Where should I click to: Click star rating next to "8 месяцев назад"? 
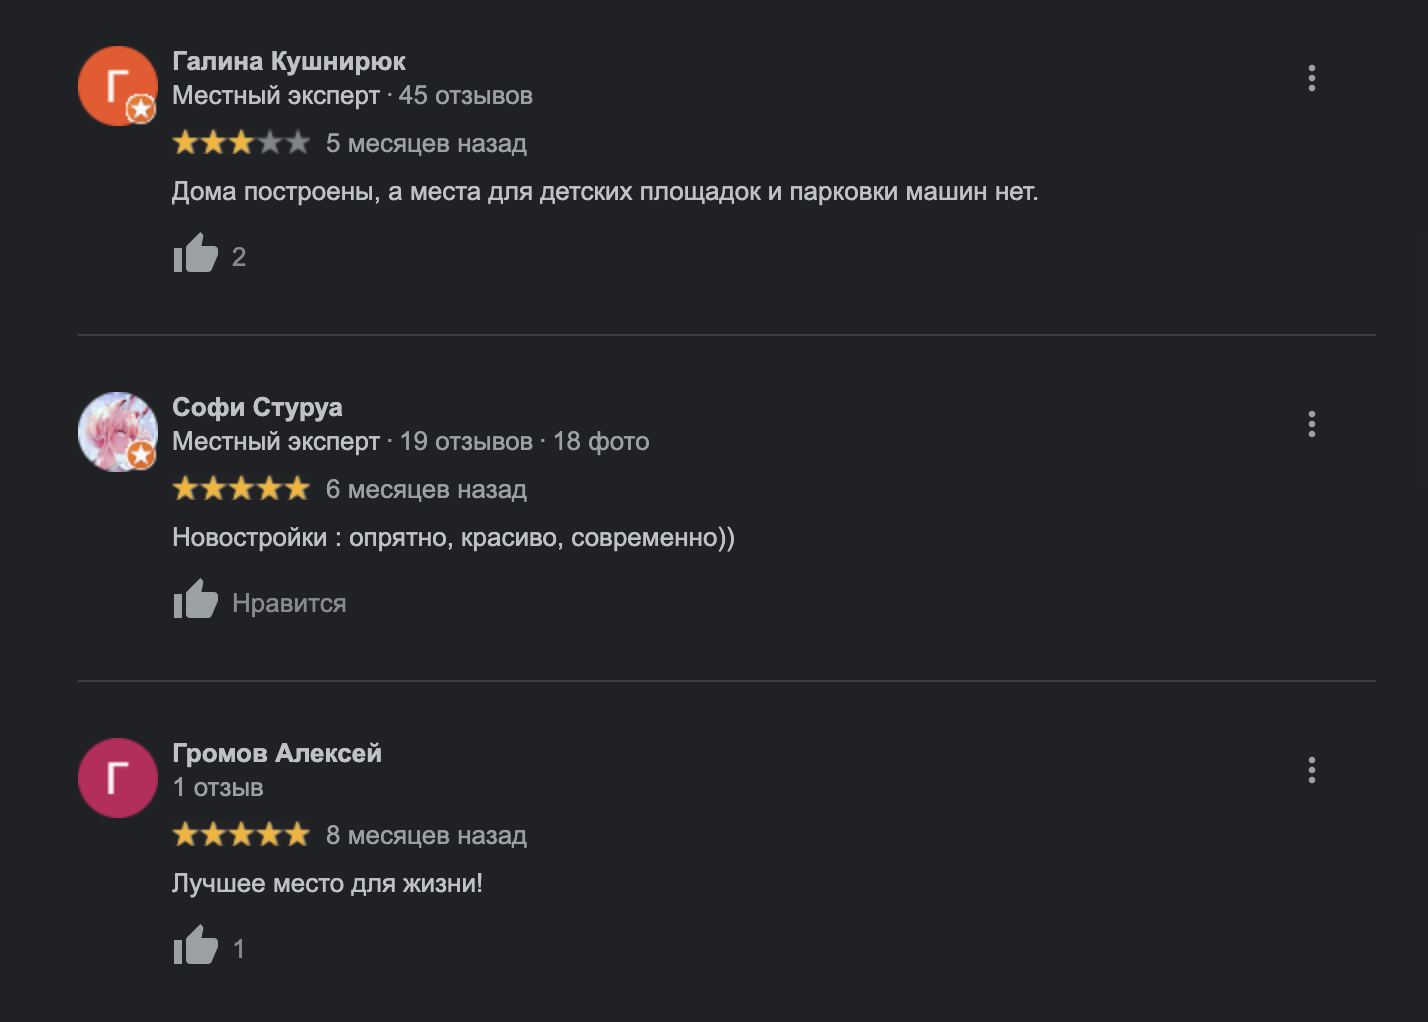(x=241, y=835)
